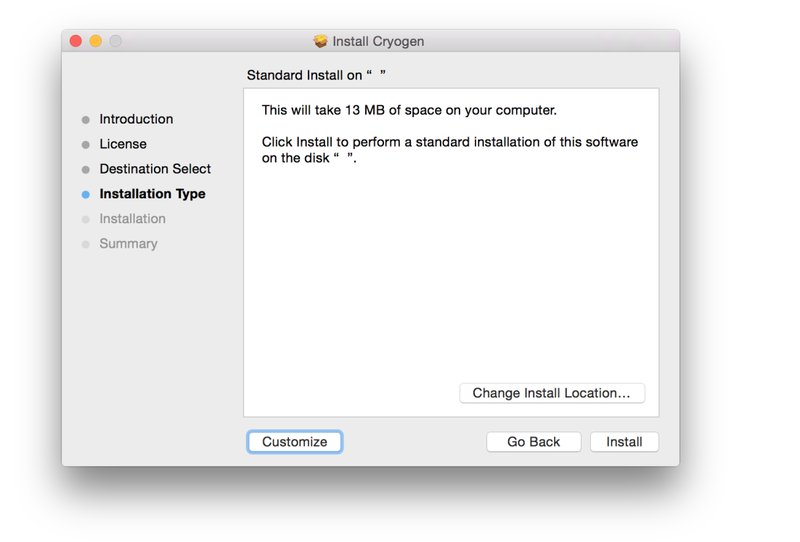Go to the Introduction step label
800x542 pixels.
(136, 119)
